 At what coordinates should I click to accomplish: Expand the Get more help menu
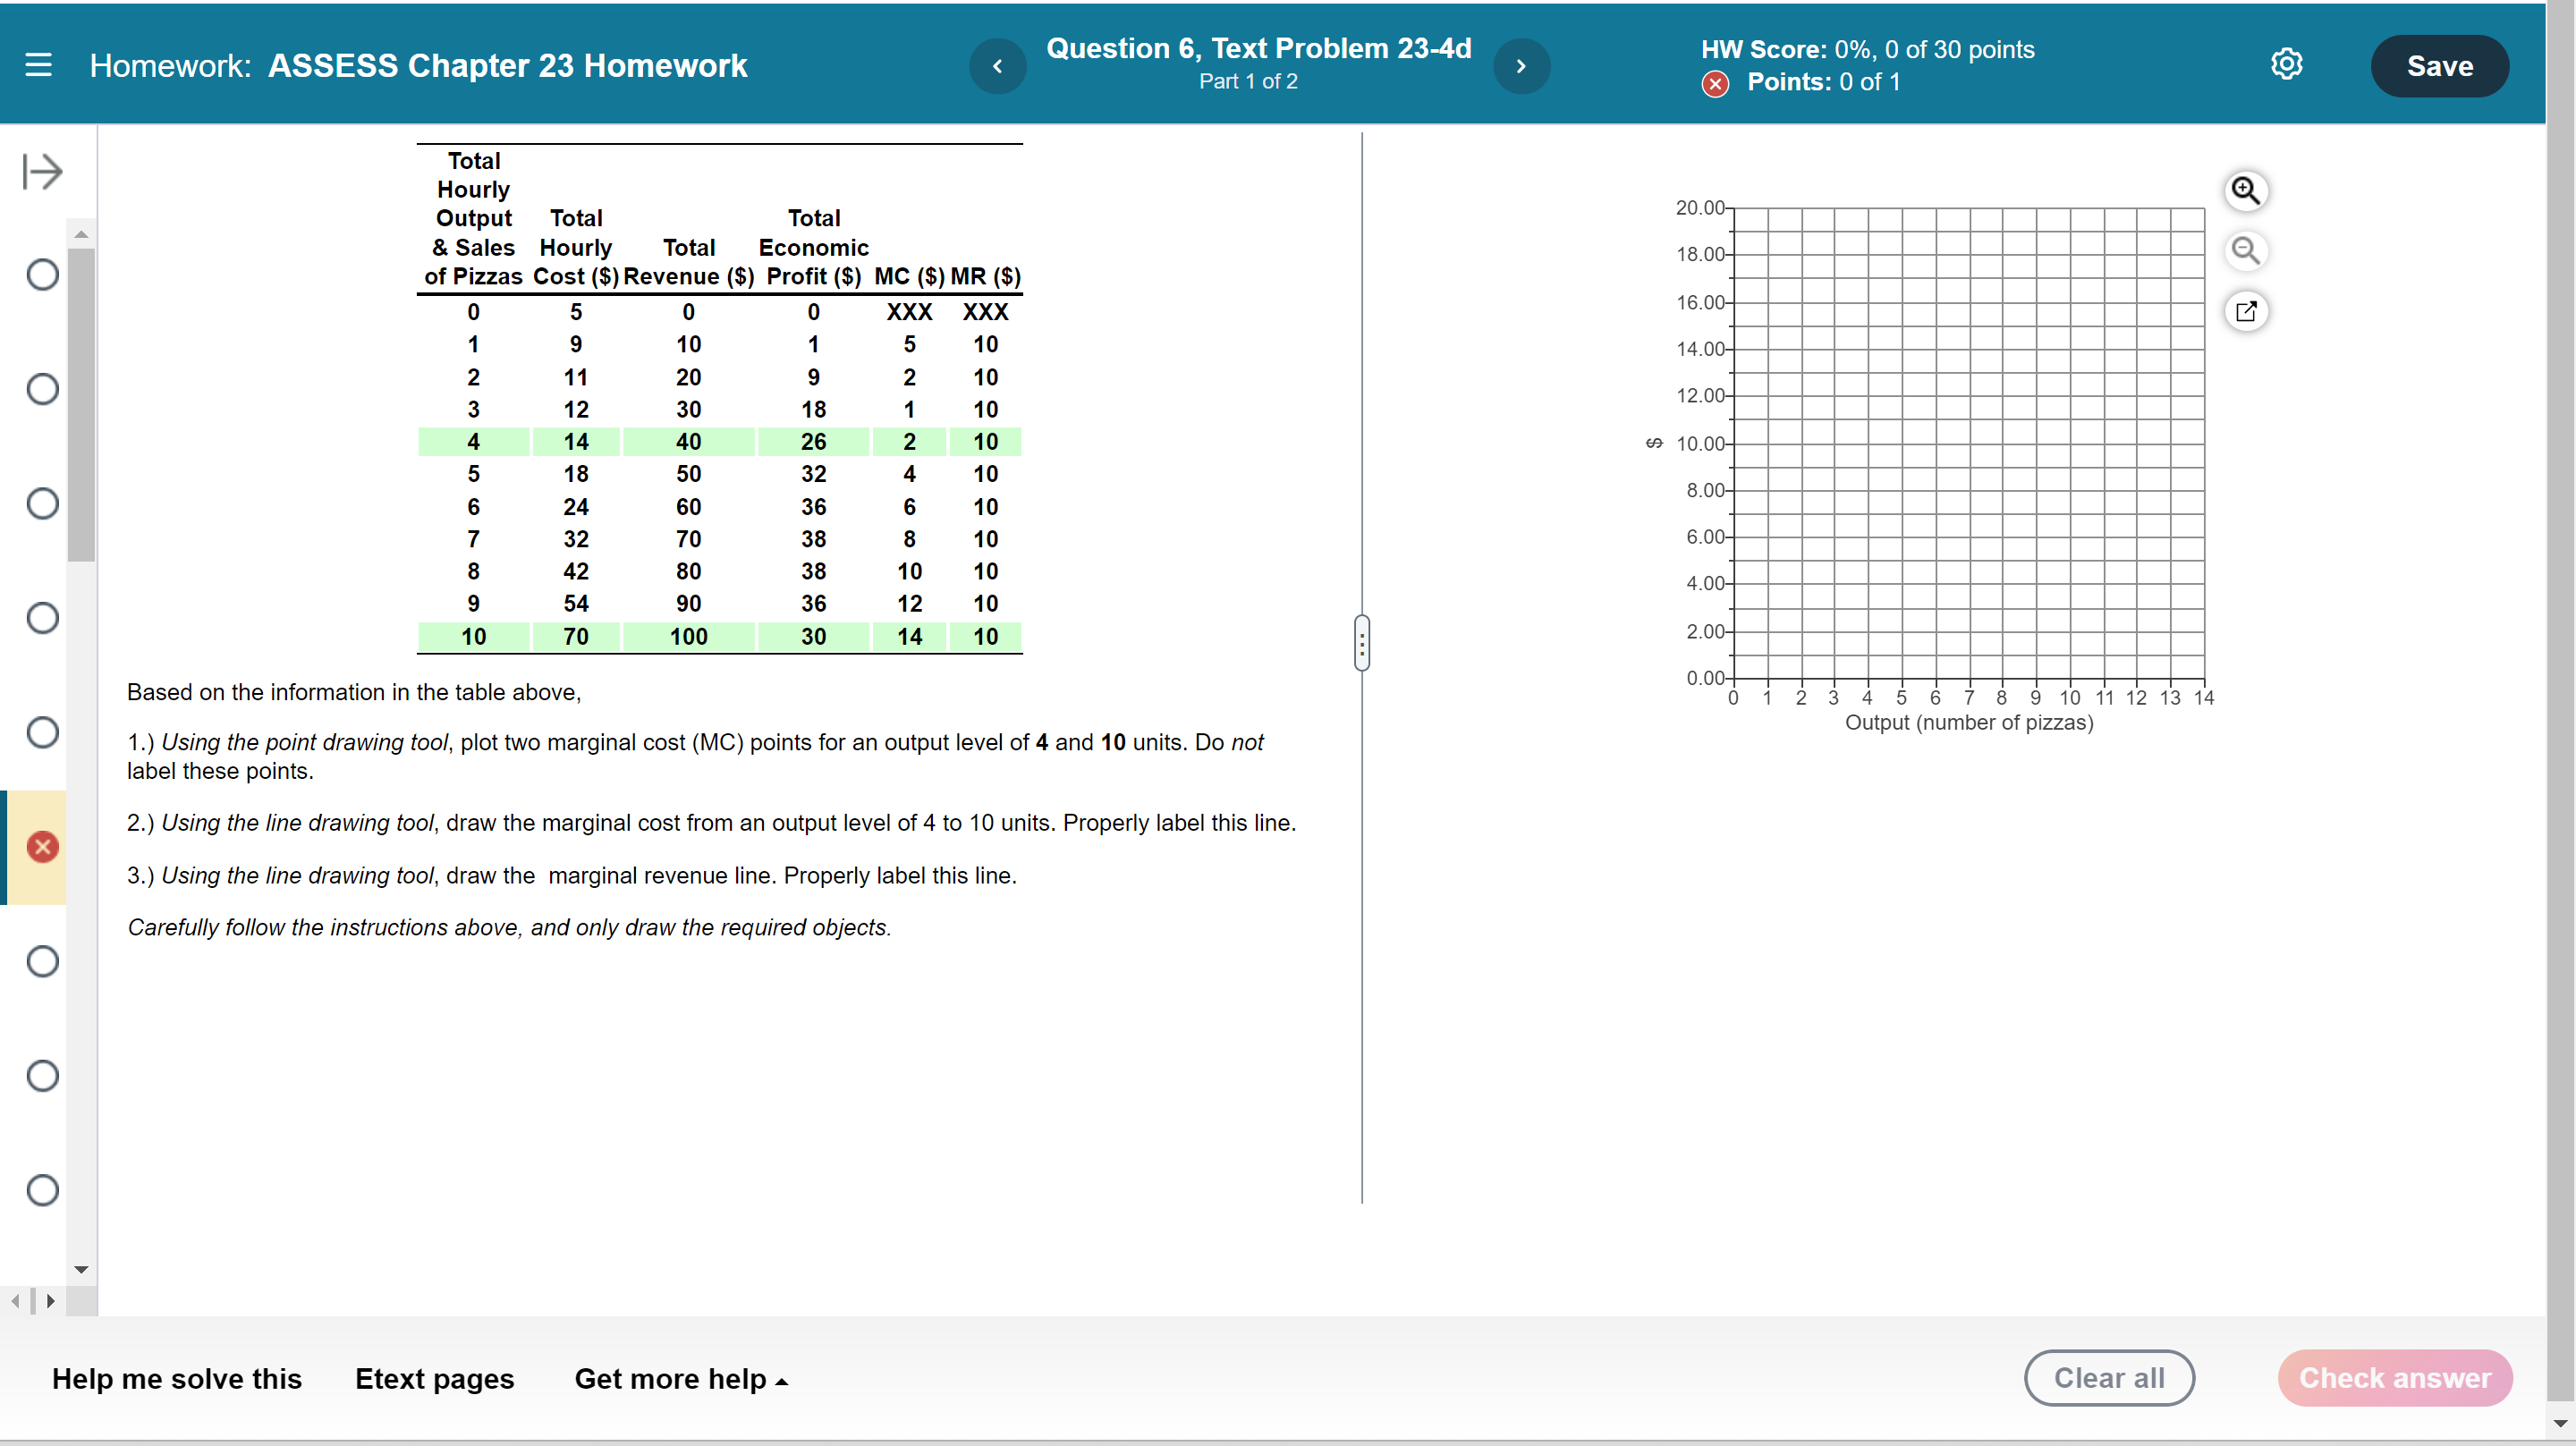(681, 1379)
